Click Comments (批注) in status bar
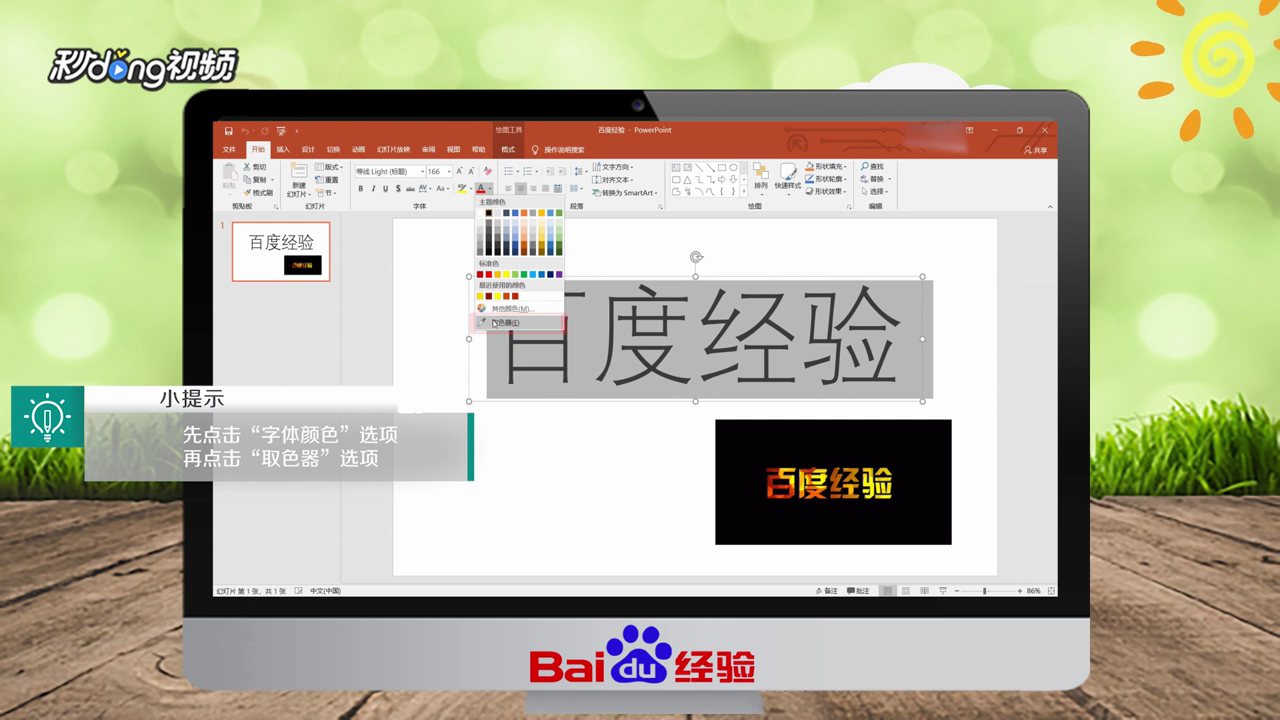Screen dimensions: 1280x720 point(858,591)
